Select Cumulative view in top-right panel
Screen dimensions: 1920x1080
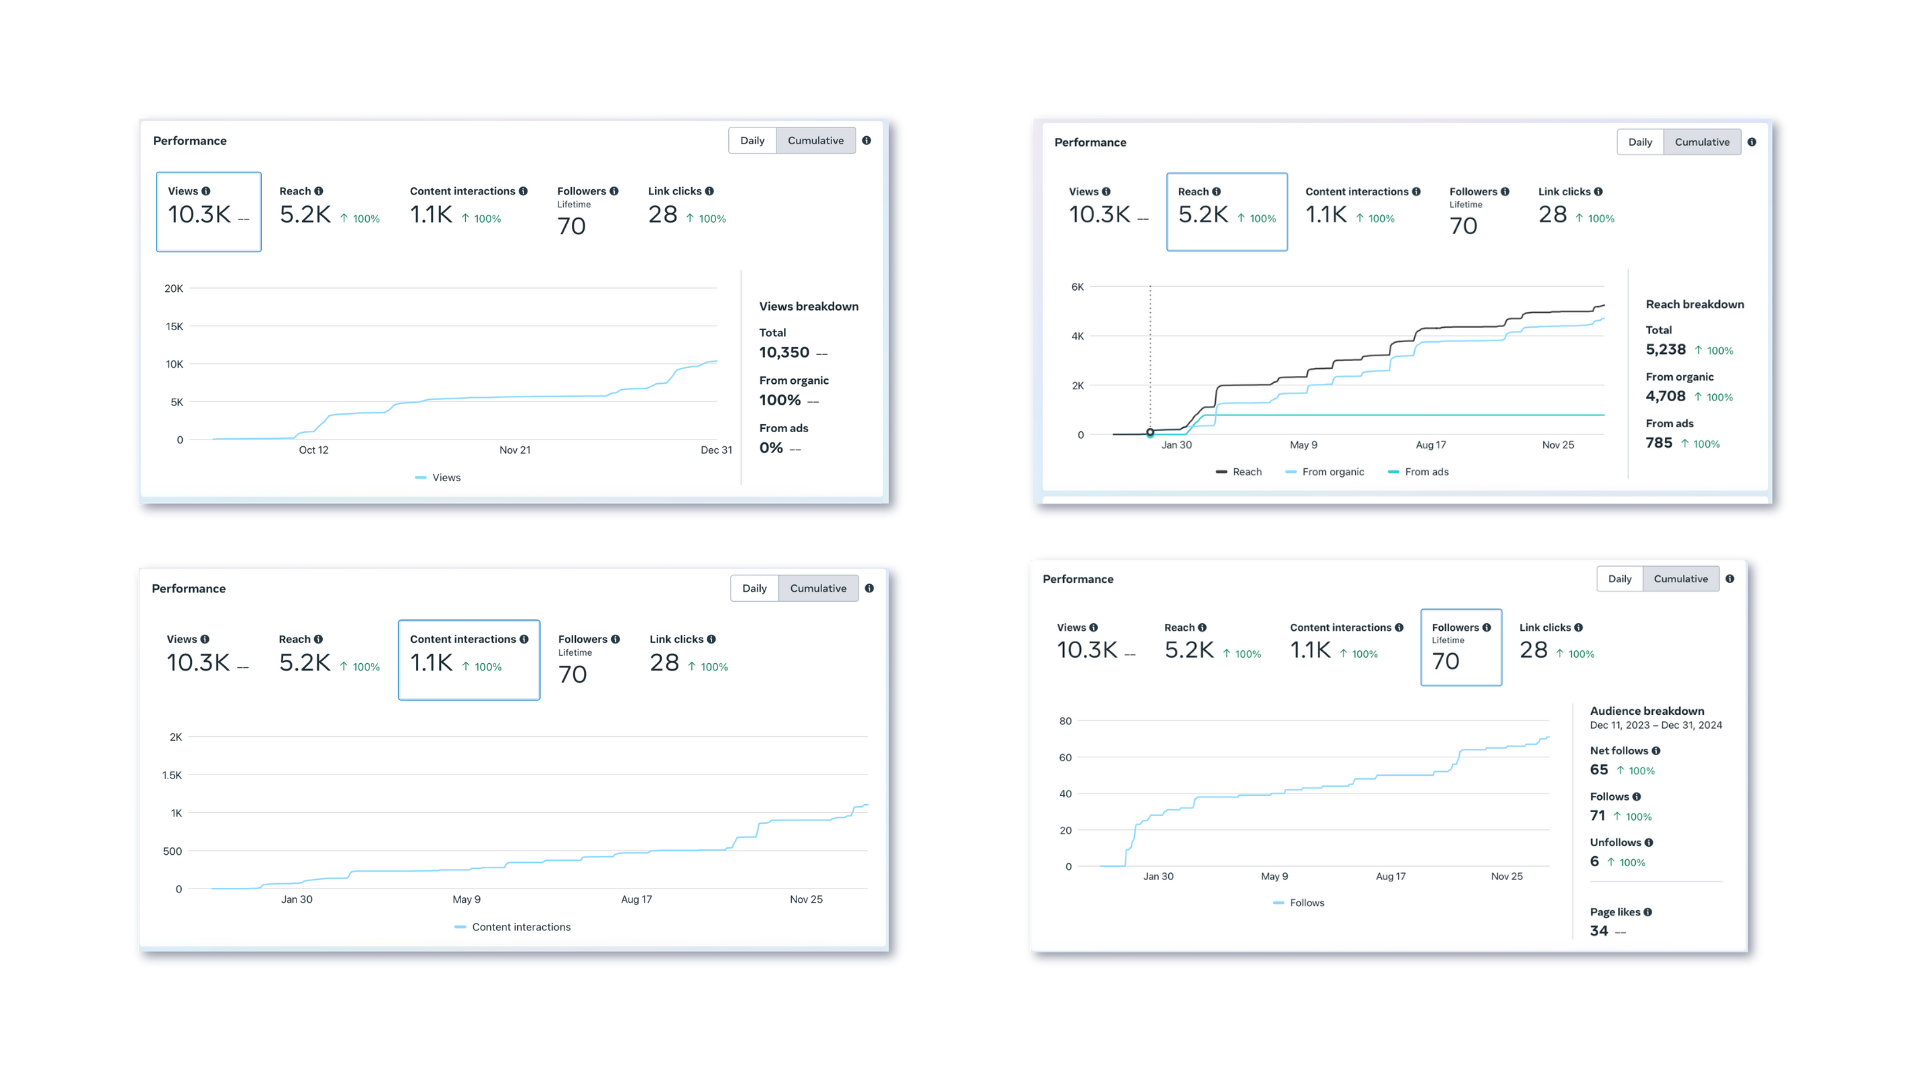(1701, 142)
